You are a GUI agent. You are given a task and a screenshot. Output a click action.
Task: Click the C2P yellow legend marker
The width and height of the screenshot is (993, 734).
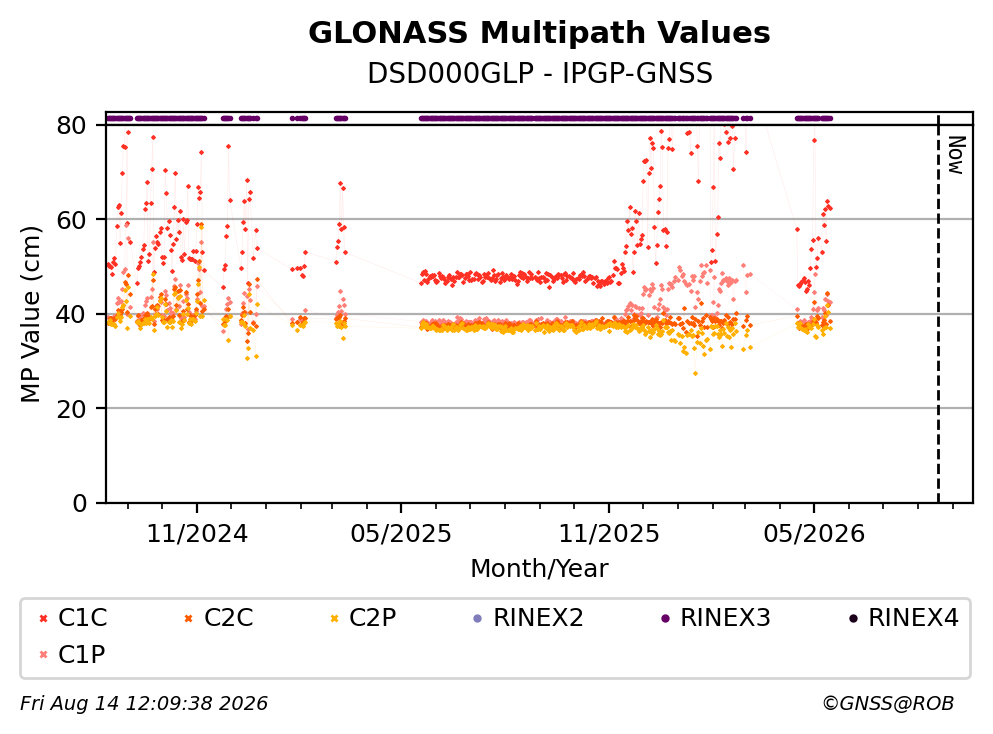click(x=334, y=618)
